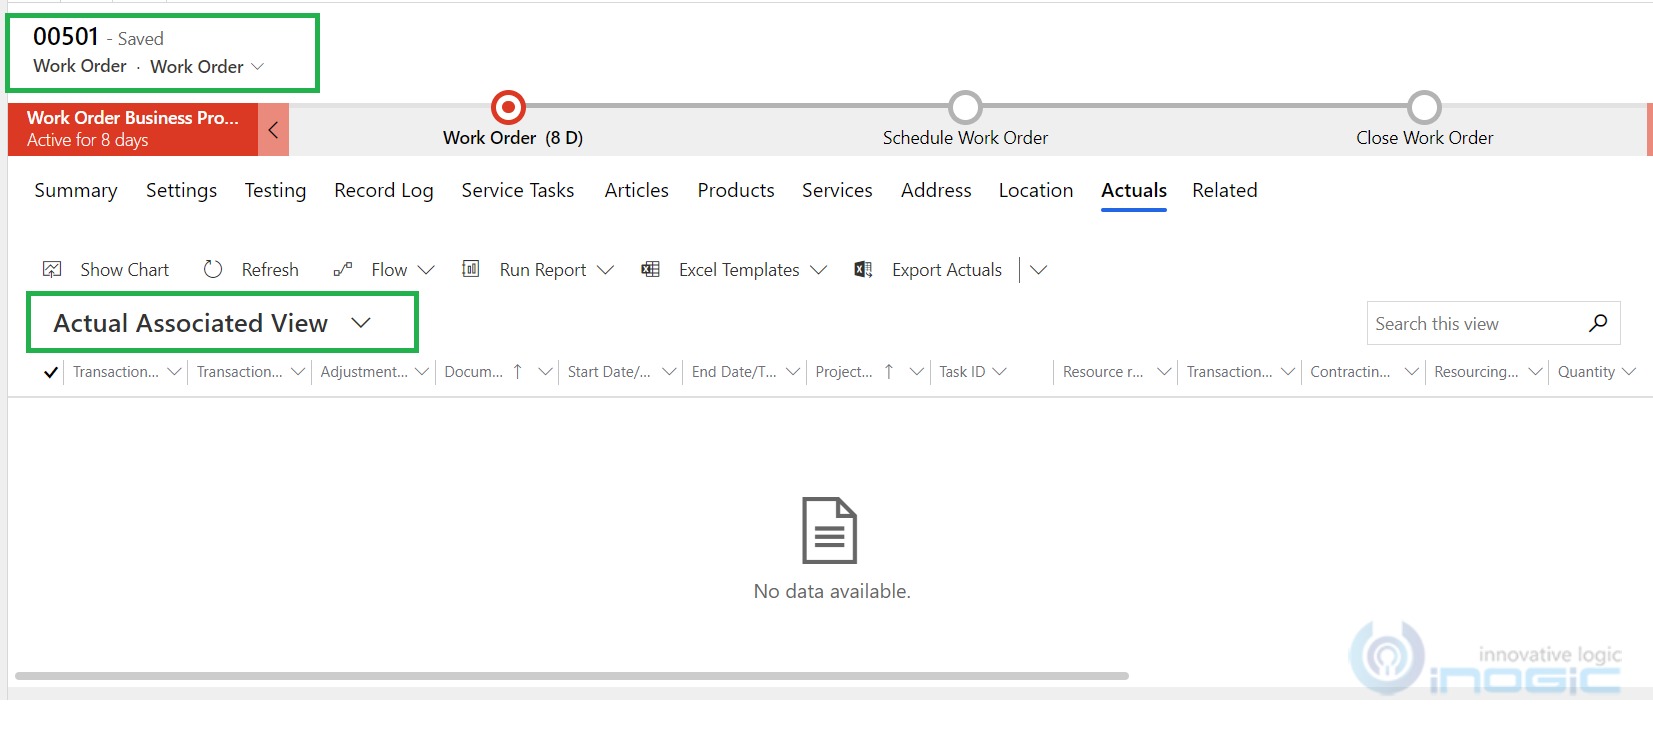Switch to the Summary tab
This screenshot has height=737, width=1653.
(x=76, y=190)
